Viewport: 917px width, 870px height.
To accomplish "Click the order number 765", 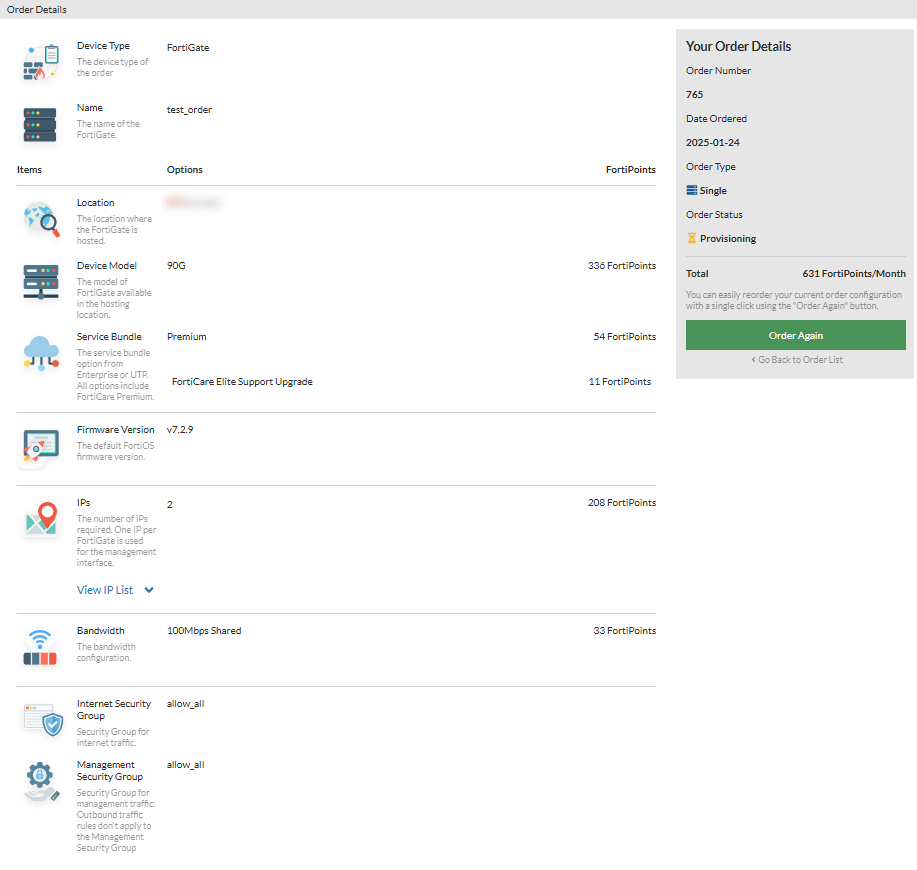I will click(x=694, y=94).
